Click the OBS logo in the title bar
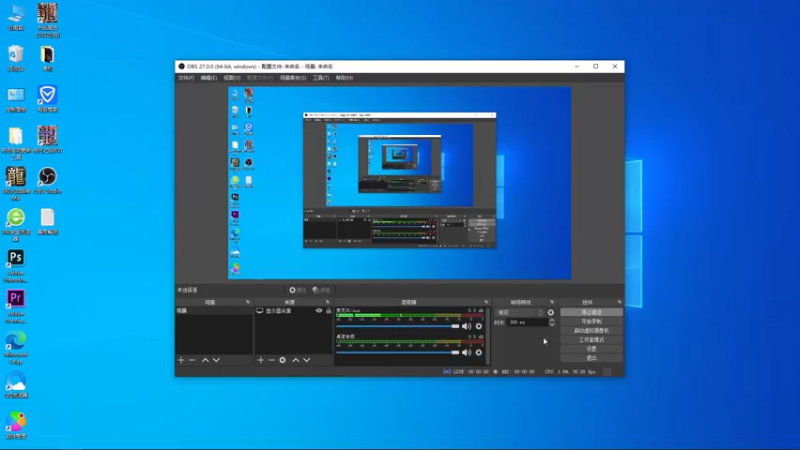Image resolution: width=800 pixels, height=450 pixels. click(181, 66)
